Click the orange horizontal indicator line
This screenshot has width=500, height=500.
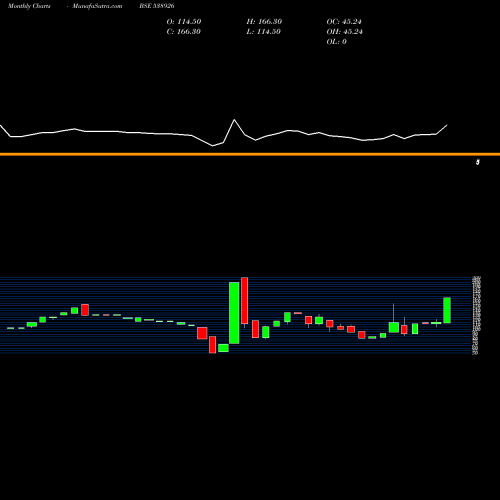click(x=250, y=154)
